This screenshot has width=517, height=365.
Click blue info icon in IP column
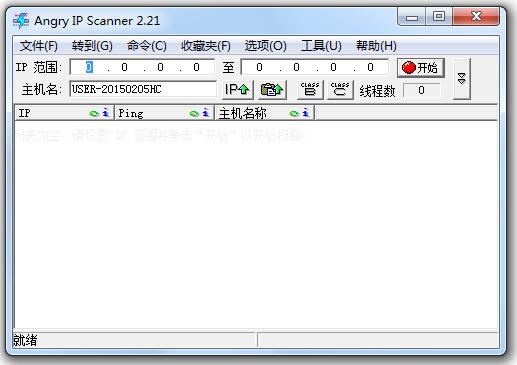pyautogui.click(x=106, y=113)
